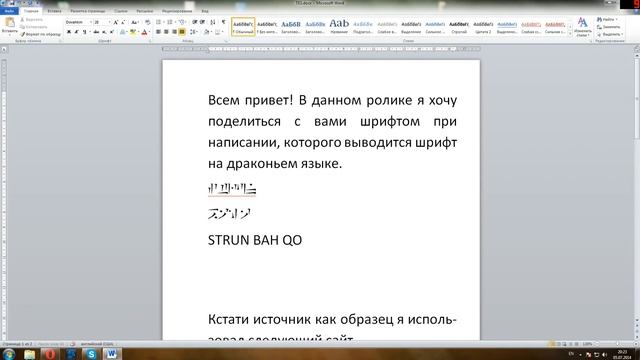Viewport: 640px width, 360px height.
Task: Toggle superscript formatting
Action: [111, 32]
